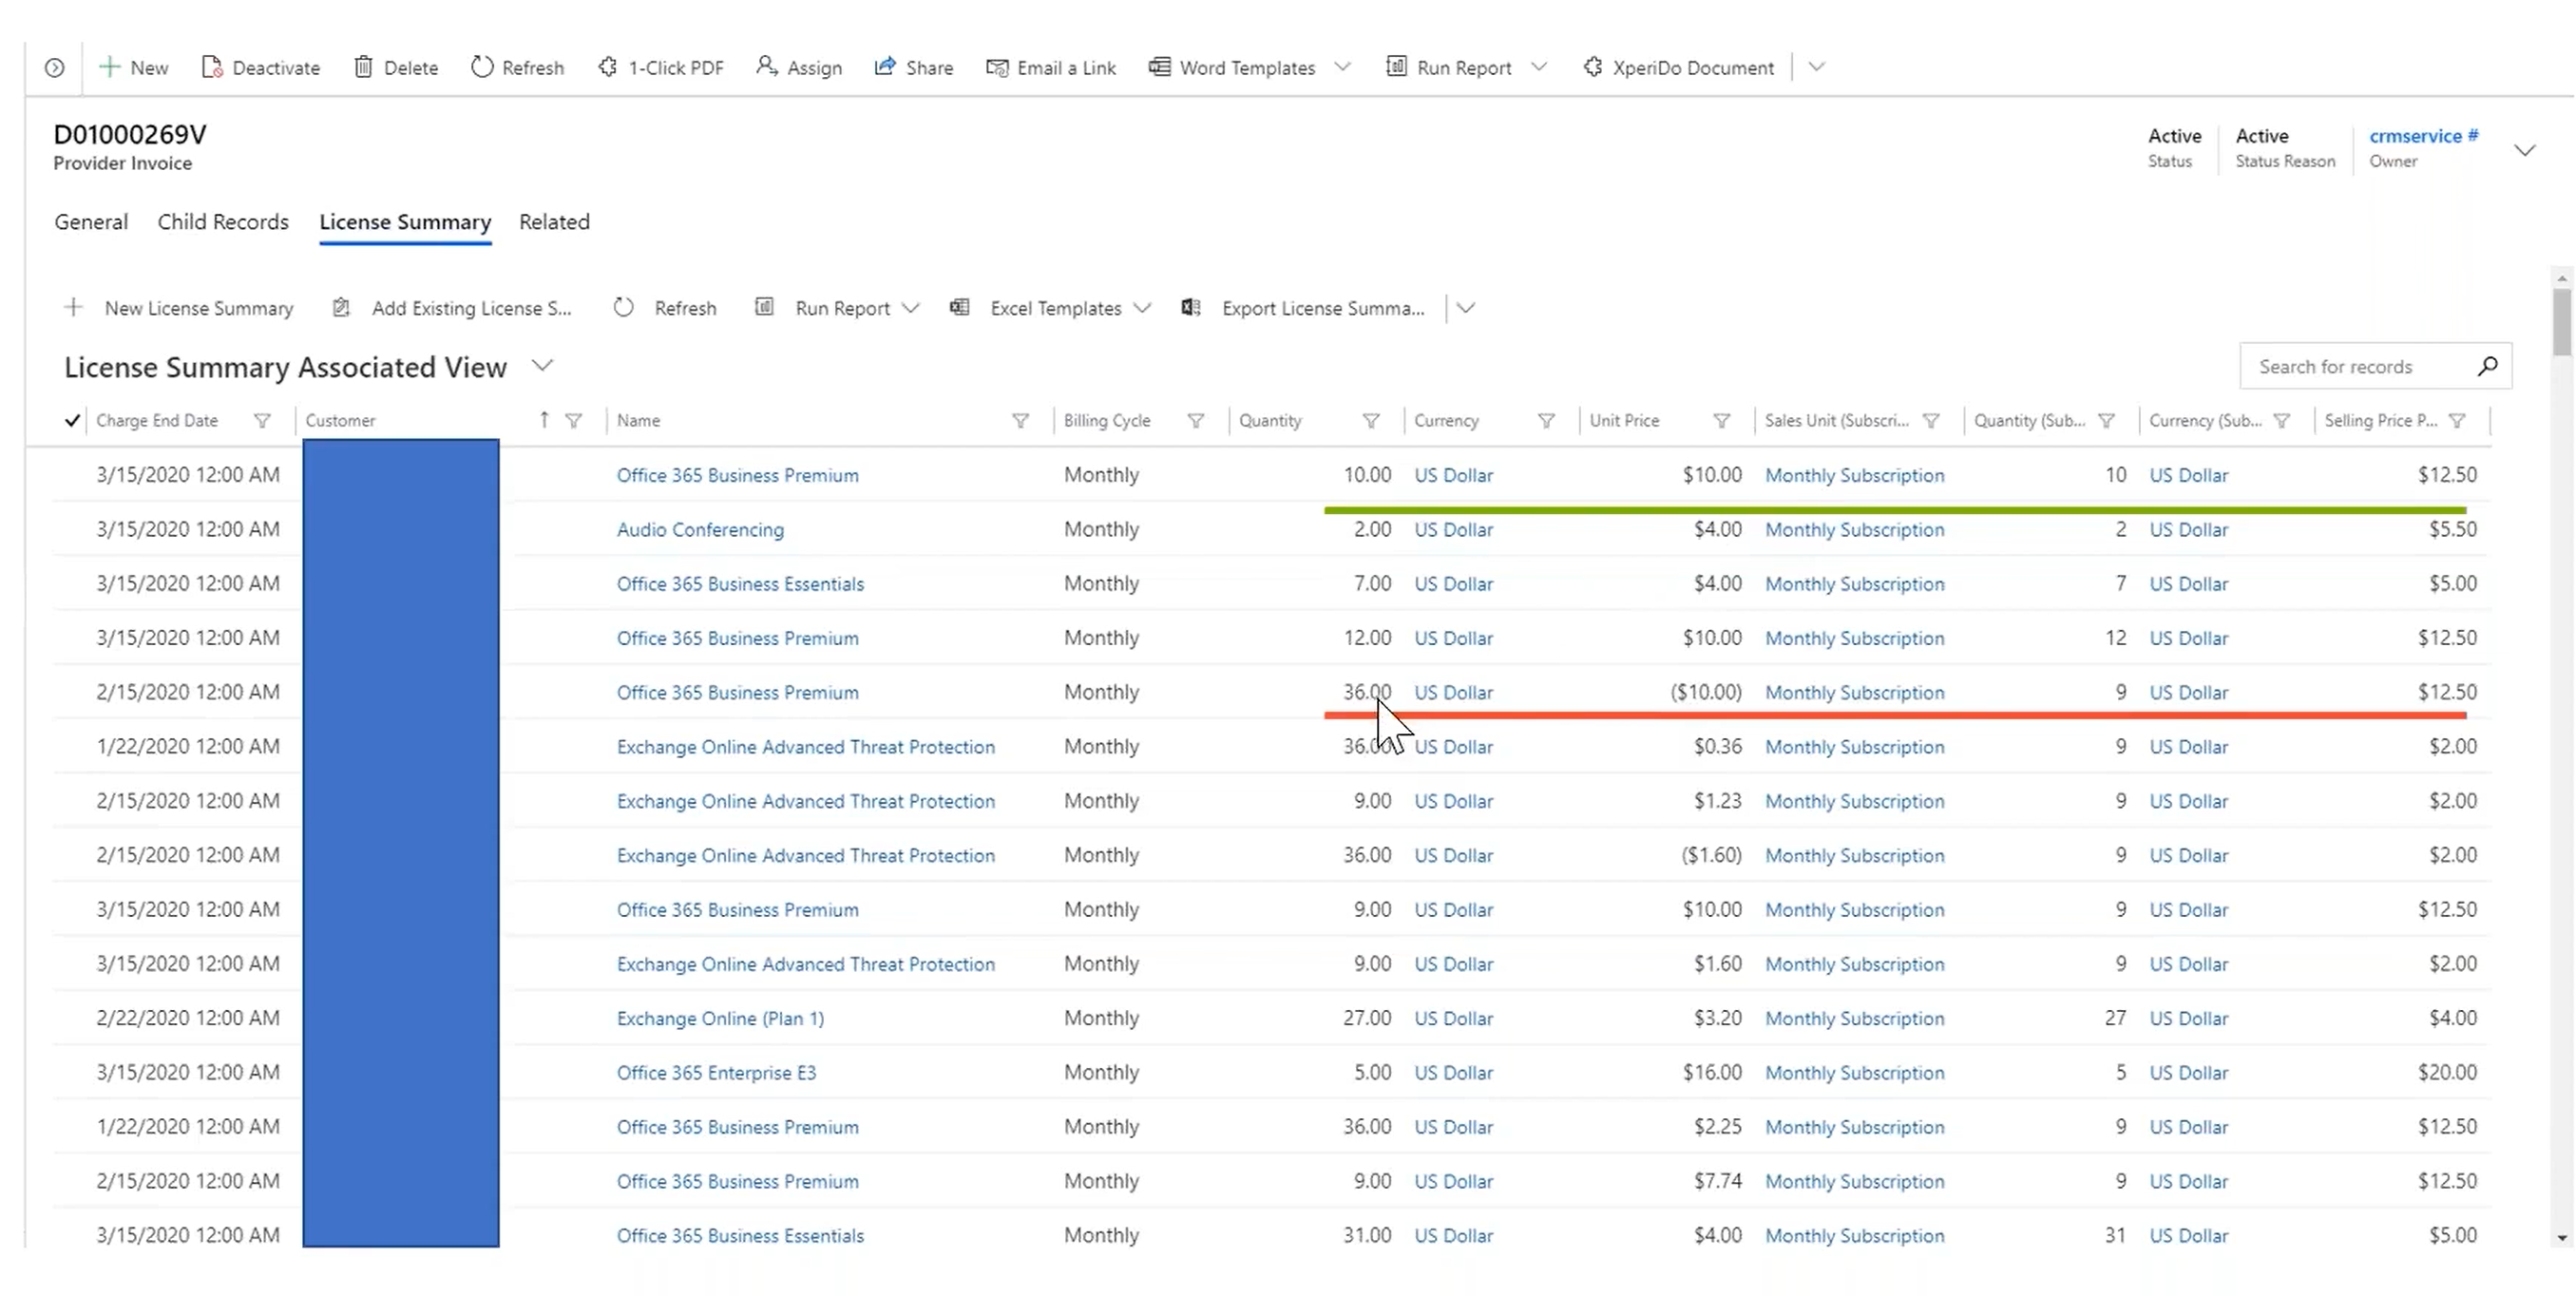Open License Summary Associated View selector chevron
This screenshot has height=1296, width=2576.
pyautogui.click(x=542, y=366)
